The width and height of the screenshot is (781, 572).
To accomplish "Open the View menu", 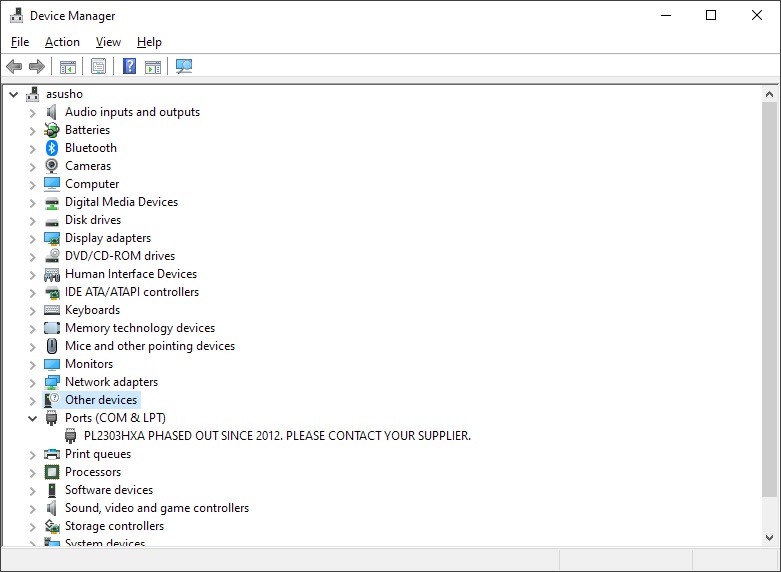I will pyautogui.click(x=108, y=42).
